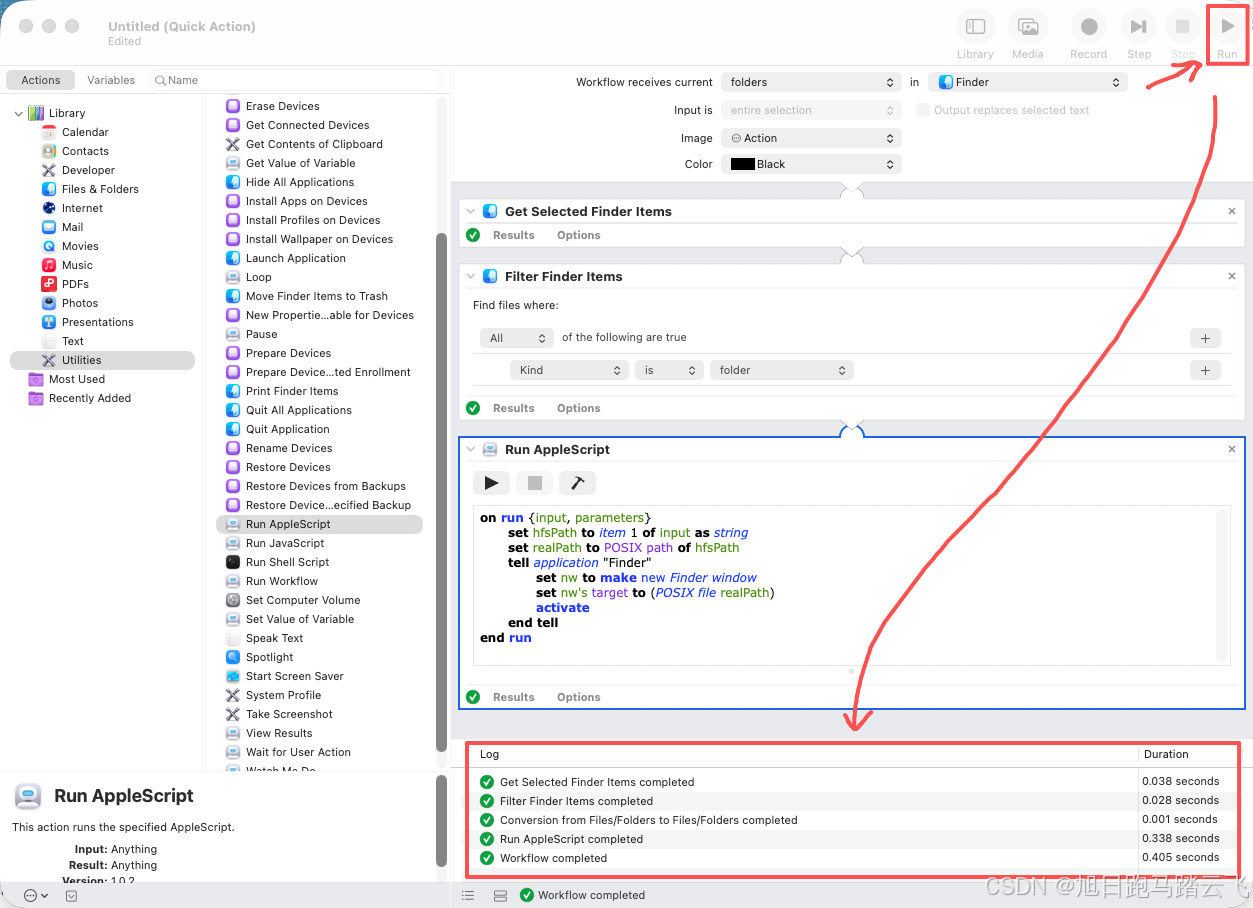Viewport: 1253px width, 908px height.
Task: Select the PDFs library category
Action: pyautogui.click(x=75, y=284)
